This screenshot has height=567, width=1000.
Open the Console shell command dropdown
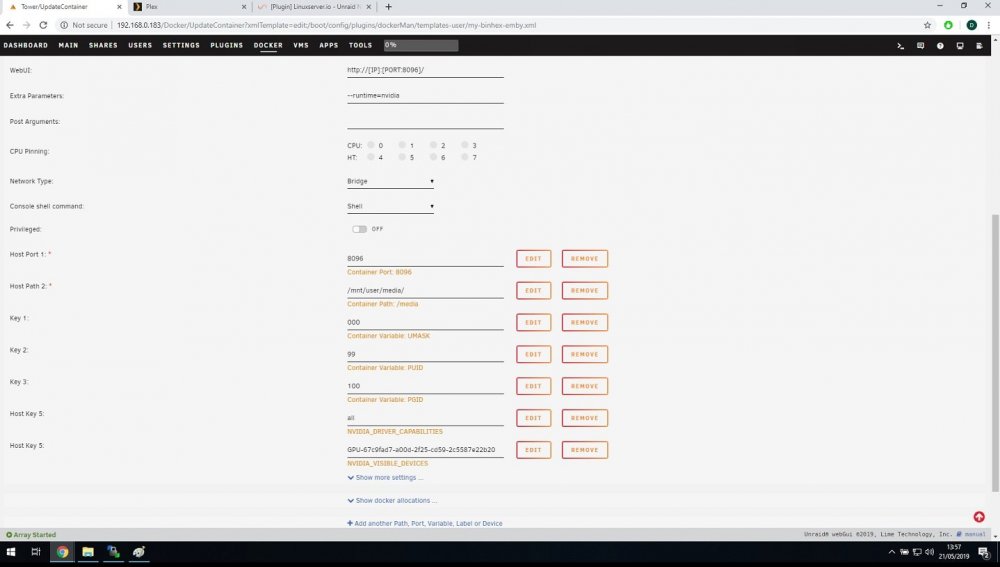[x=390, y=206]
